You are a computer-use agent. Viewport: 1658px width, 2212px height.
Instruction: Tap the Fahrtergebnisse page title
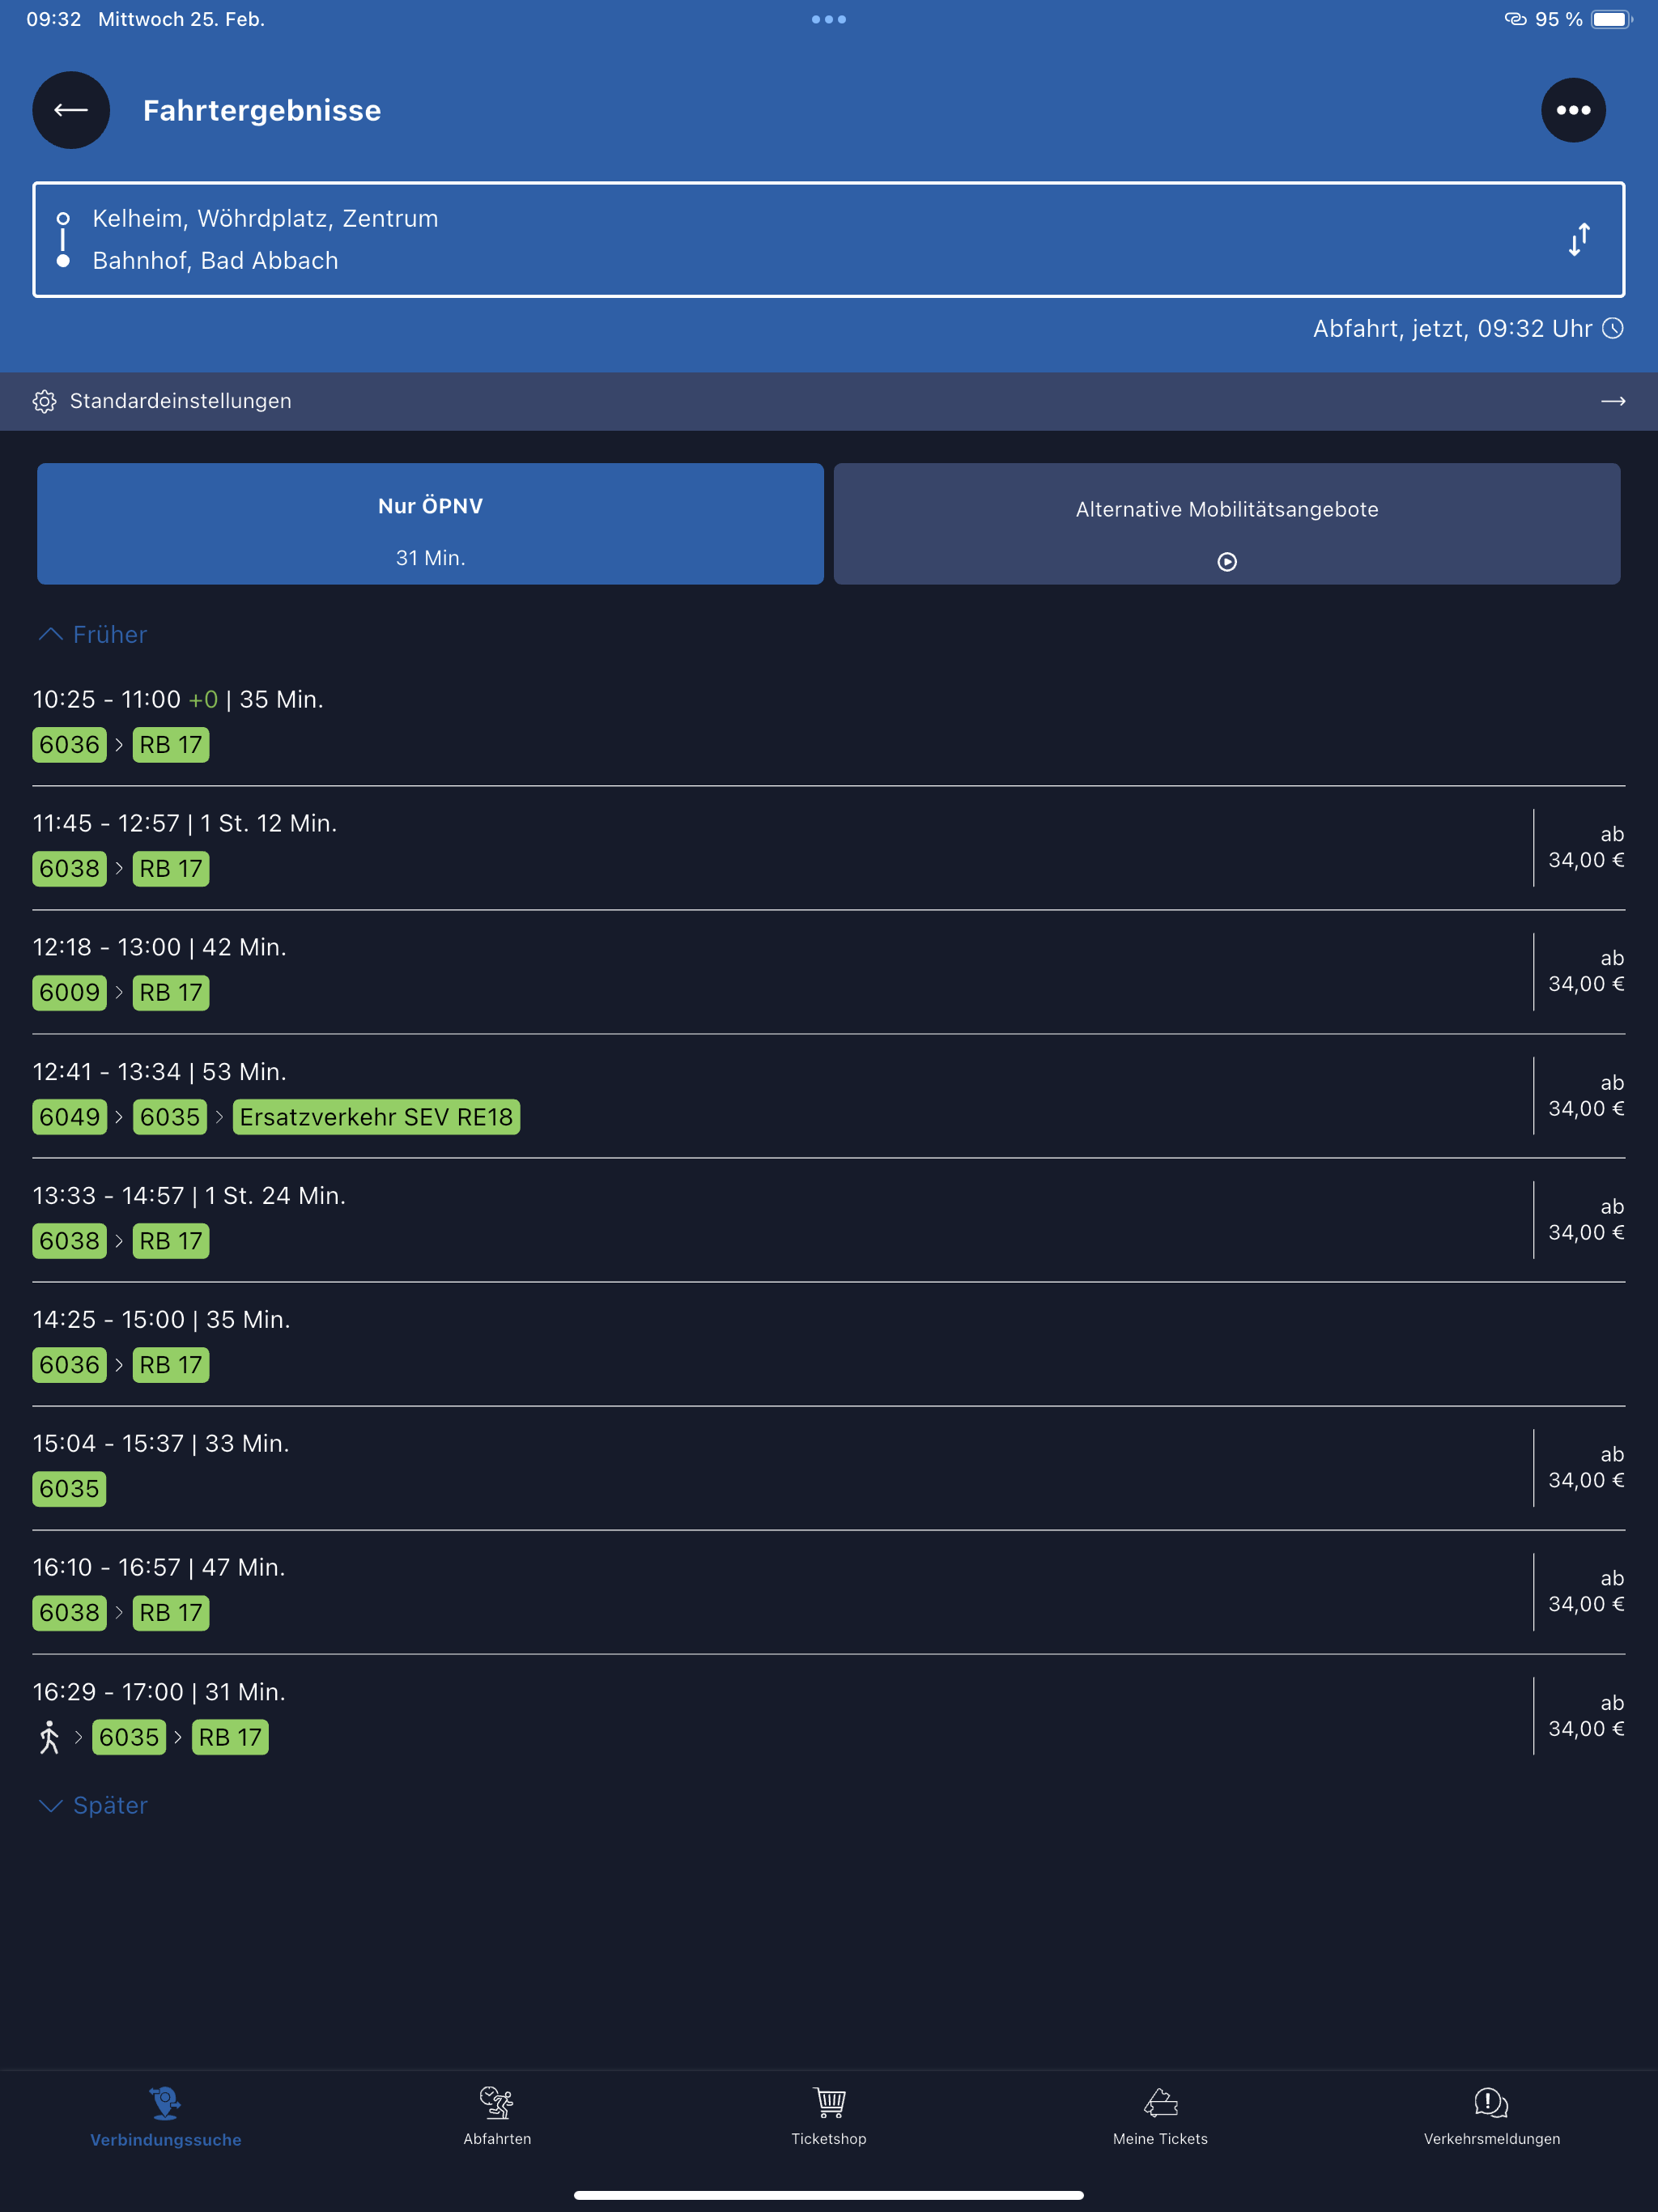pos(262,110)
